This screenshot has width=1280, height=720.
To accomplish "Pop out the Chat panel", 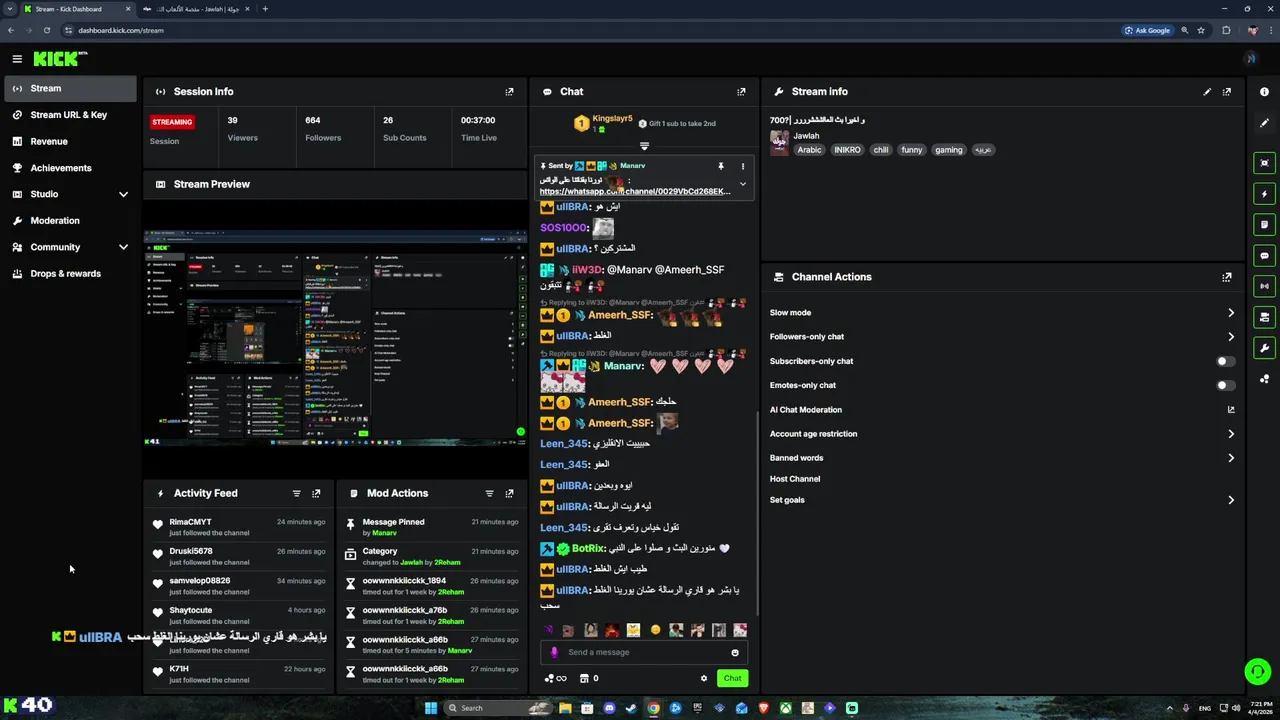I will pyautogui.click(x=741, y=92).
